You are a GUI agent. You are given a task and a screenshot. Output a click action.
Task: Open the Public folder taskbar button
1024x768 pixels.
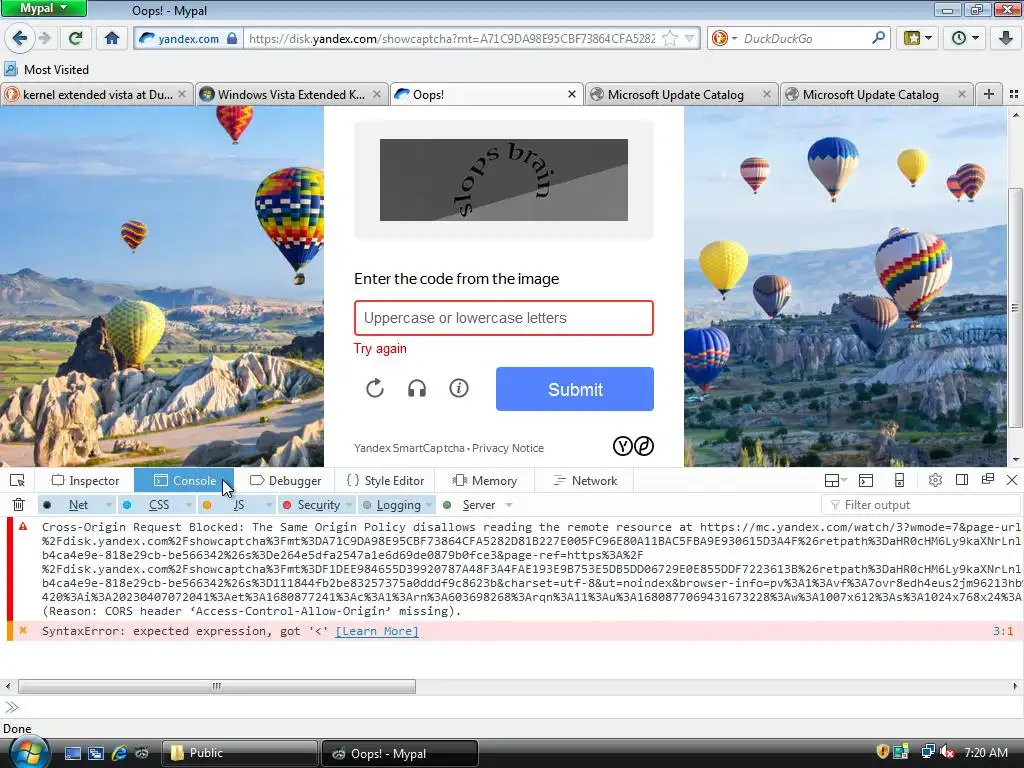coord(239,753)
